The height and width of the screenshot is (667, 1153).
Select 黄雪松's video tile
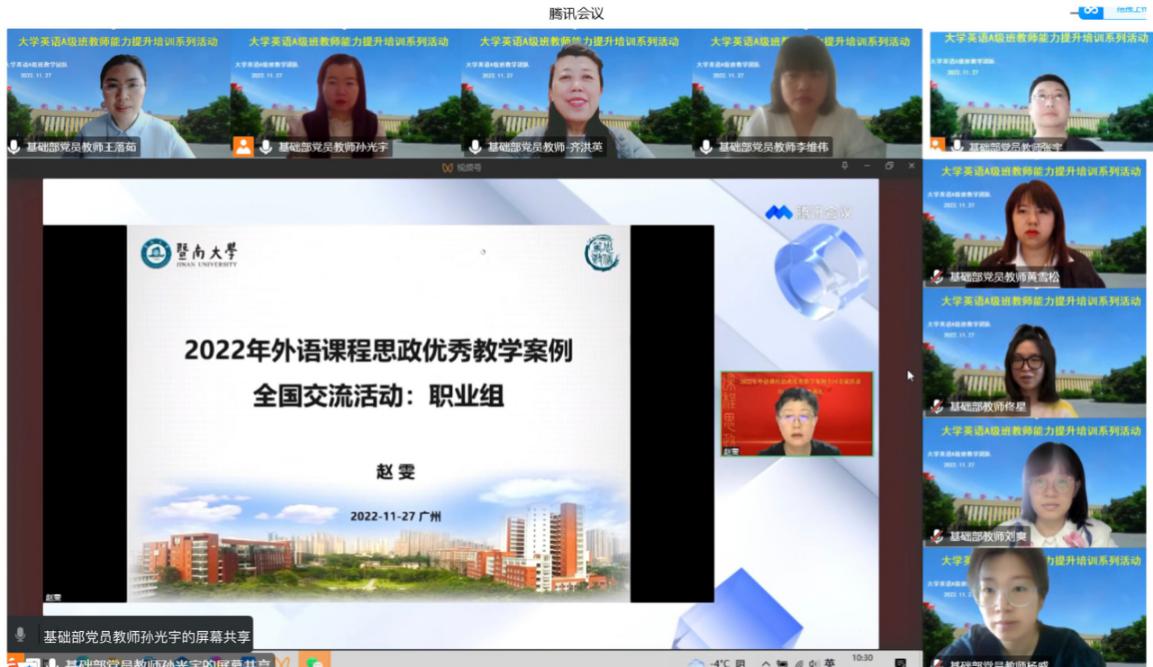pos(1034,224)
